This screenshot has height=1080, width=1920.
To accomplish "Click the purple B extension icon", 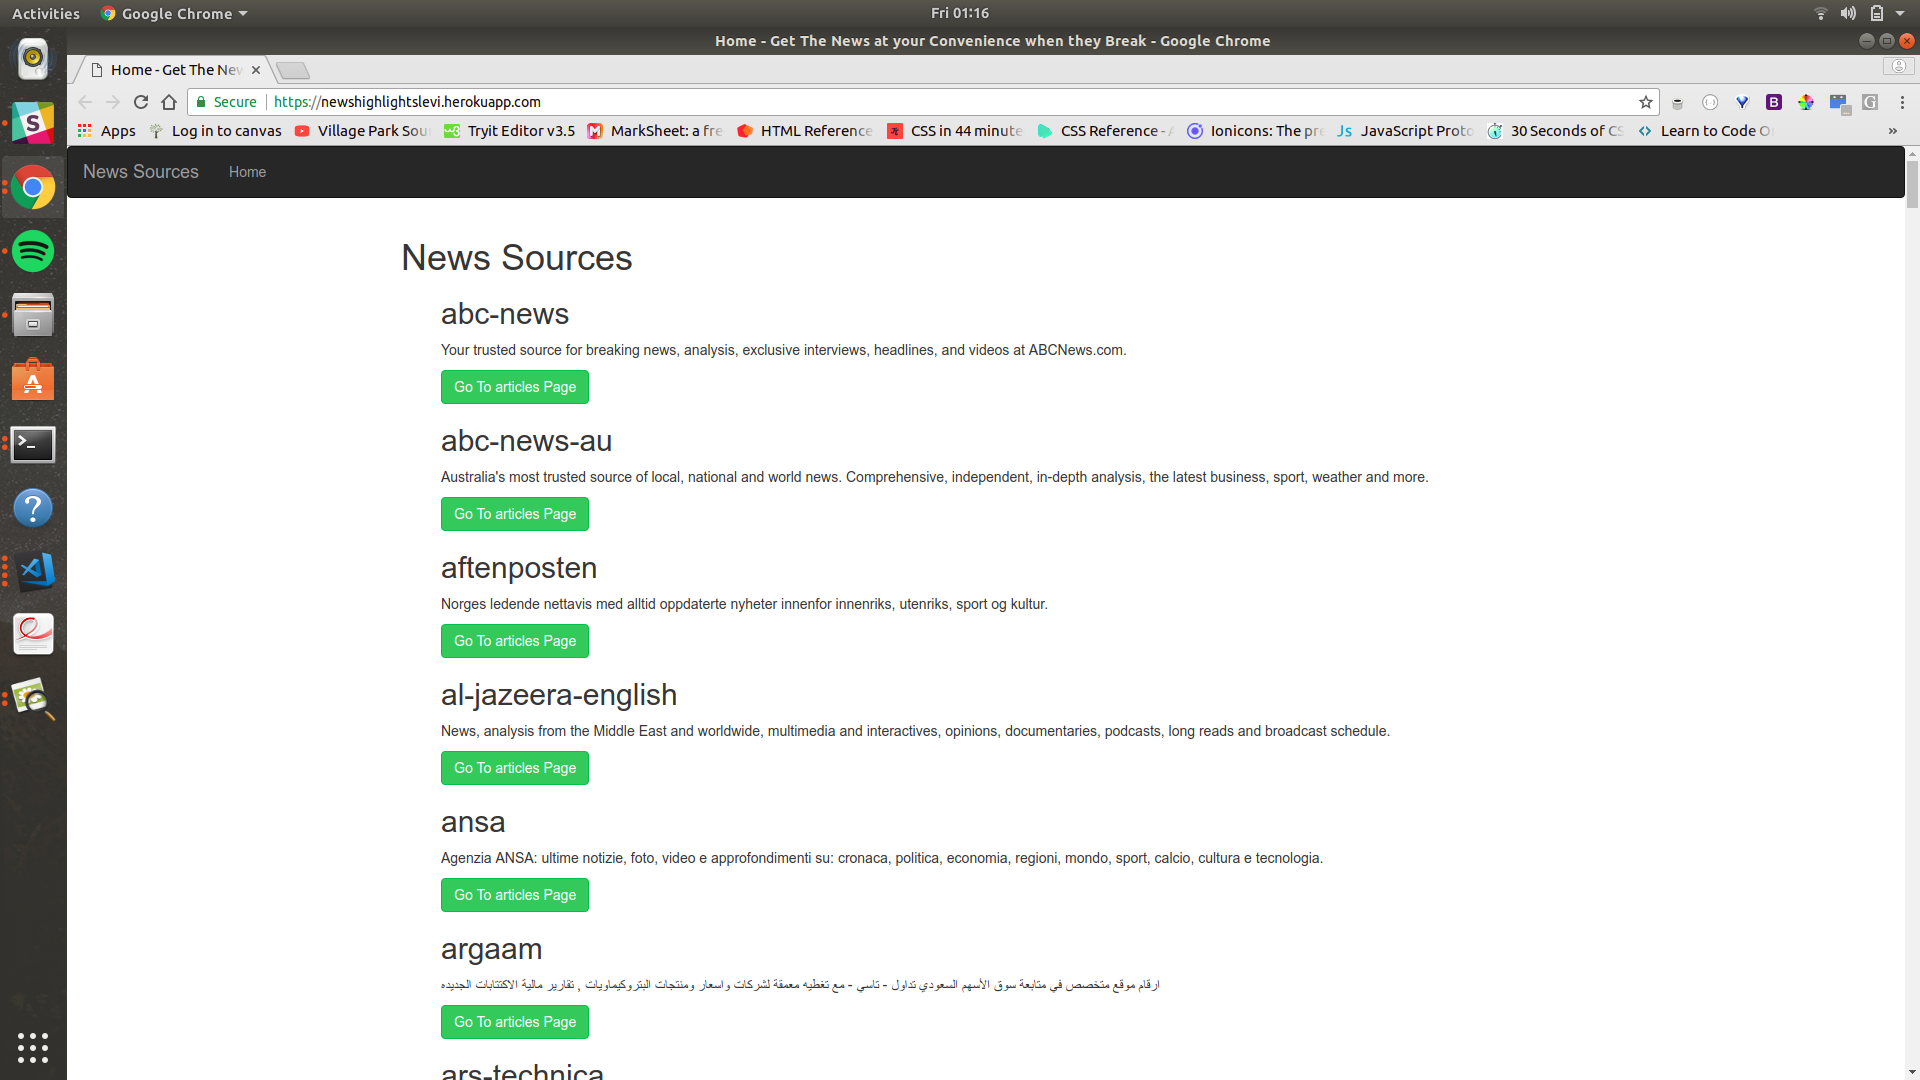I will pyautogui.click(x=1774, y=102).
